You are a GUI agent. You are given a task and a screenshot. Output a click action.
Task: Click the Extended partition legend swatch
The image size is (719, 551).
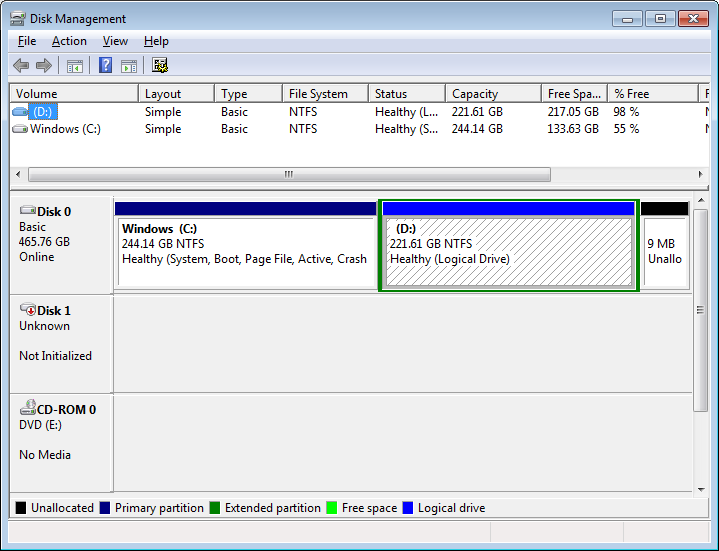[x=215, y=508]
